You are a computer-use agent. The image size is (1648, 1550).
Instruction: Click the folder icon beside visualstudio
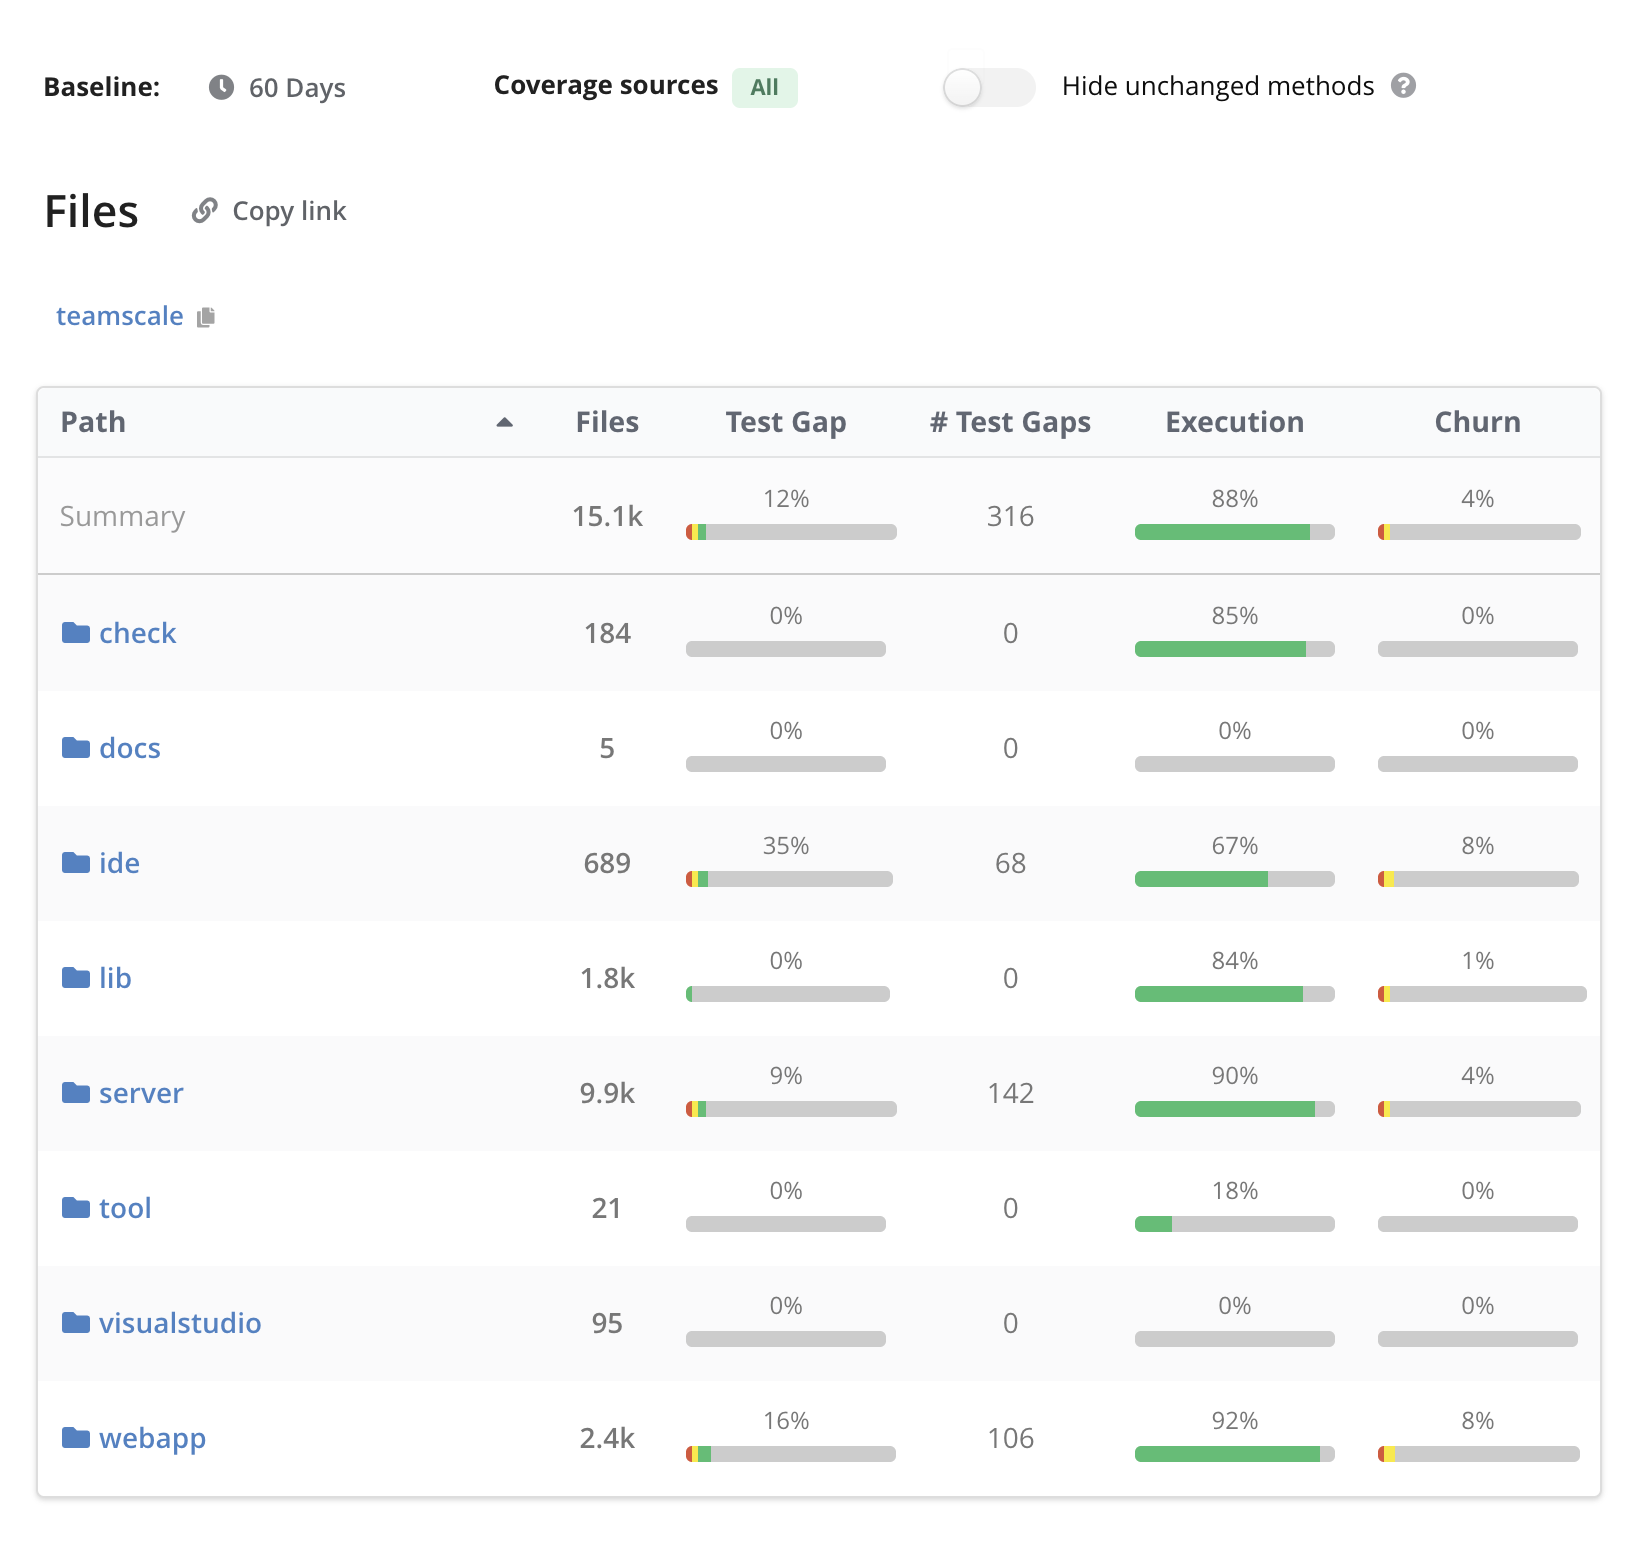pos(76,1322)
